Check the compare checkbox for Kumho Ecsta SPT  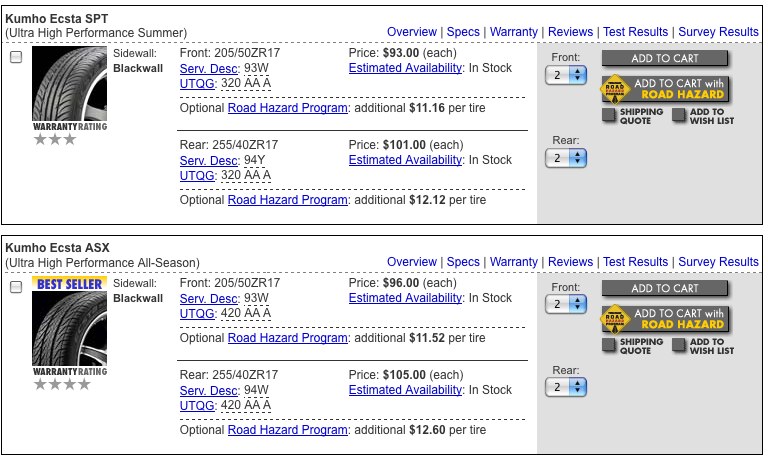coord(16,57)
